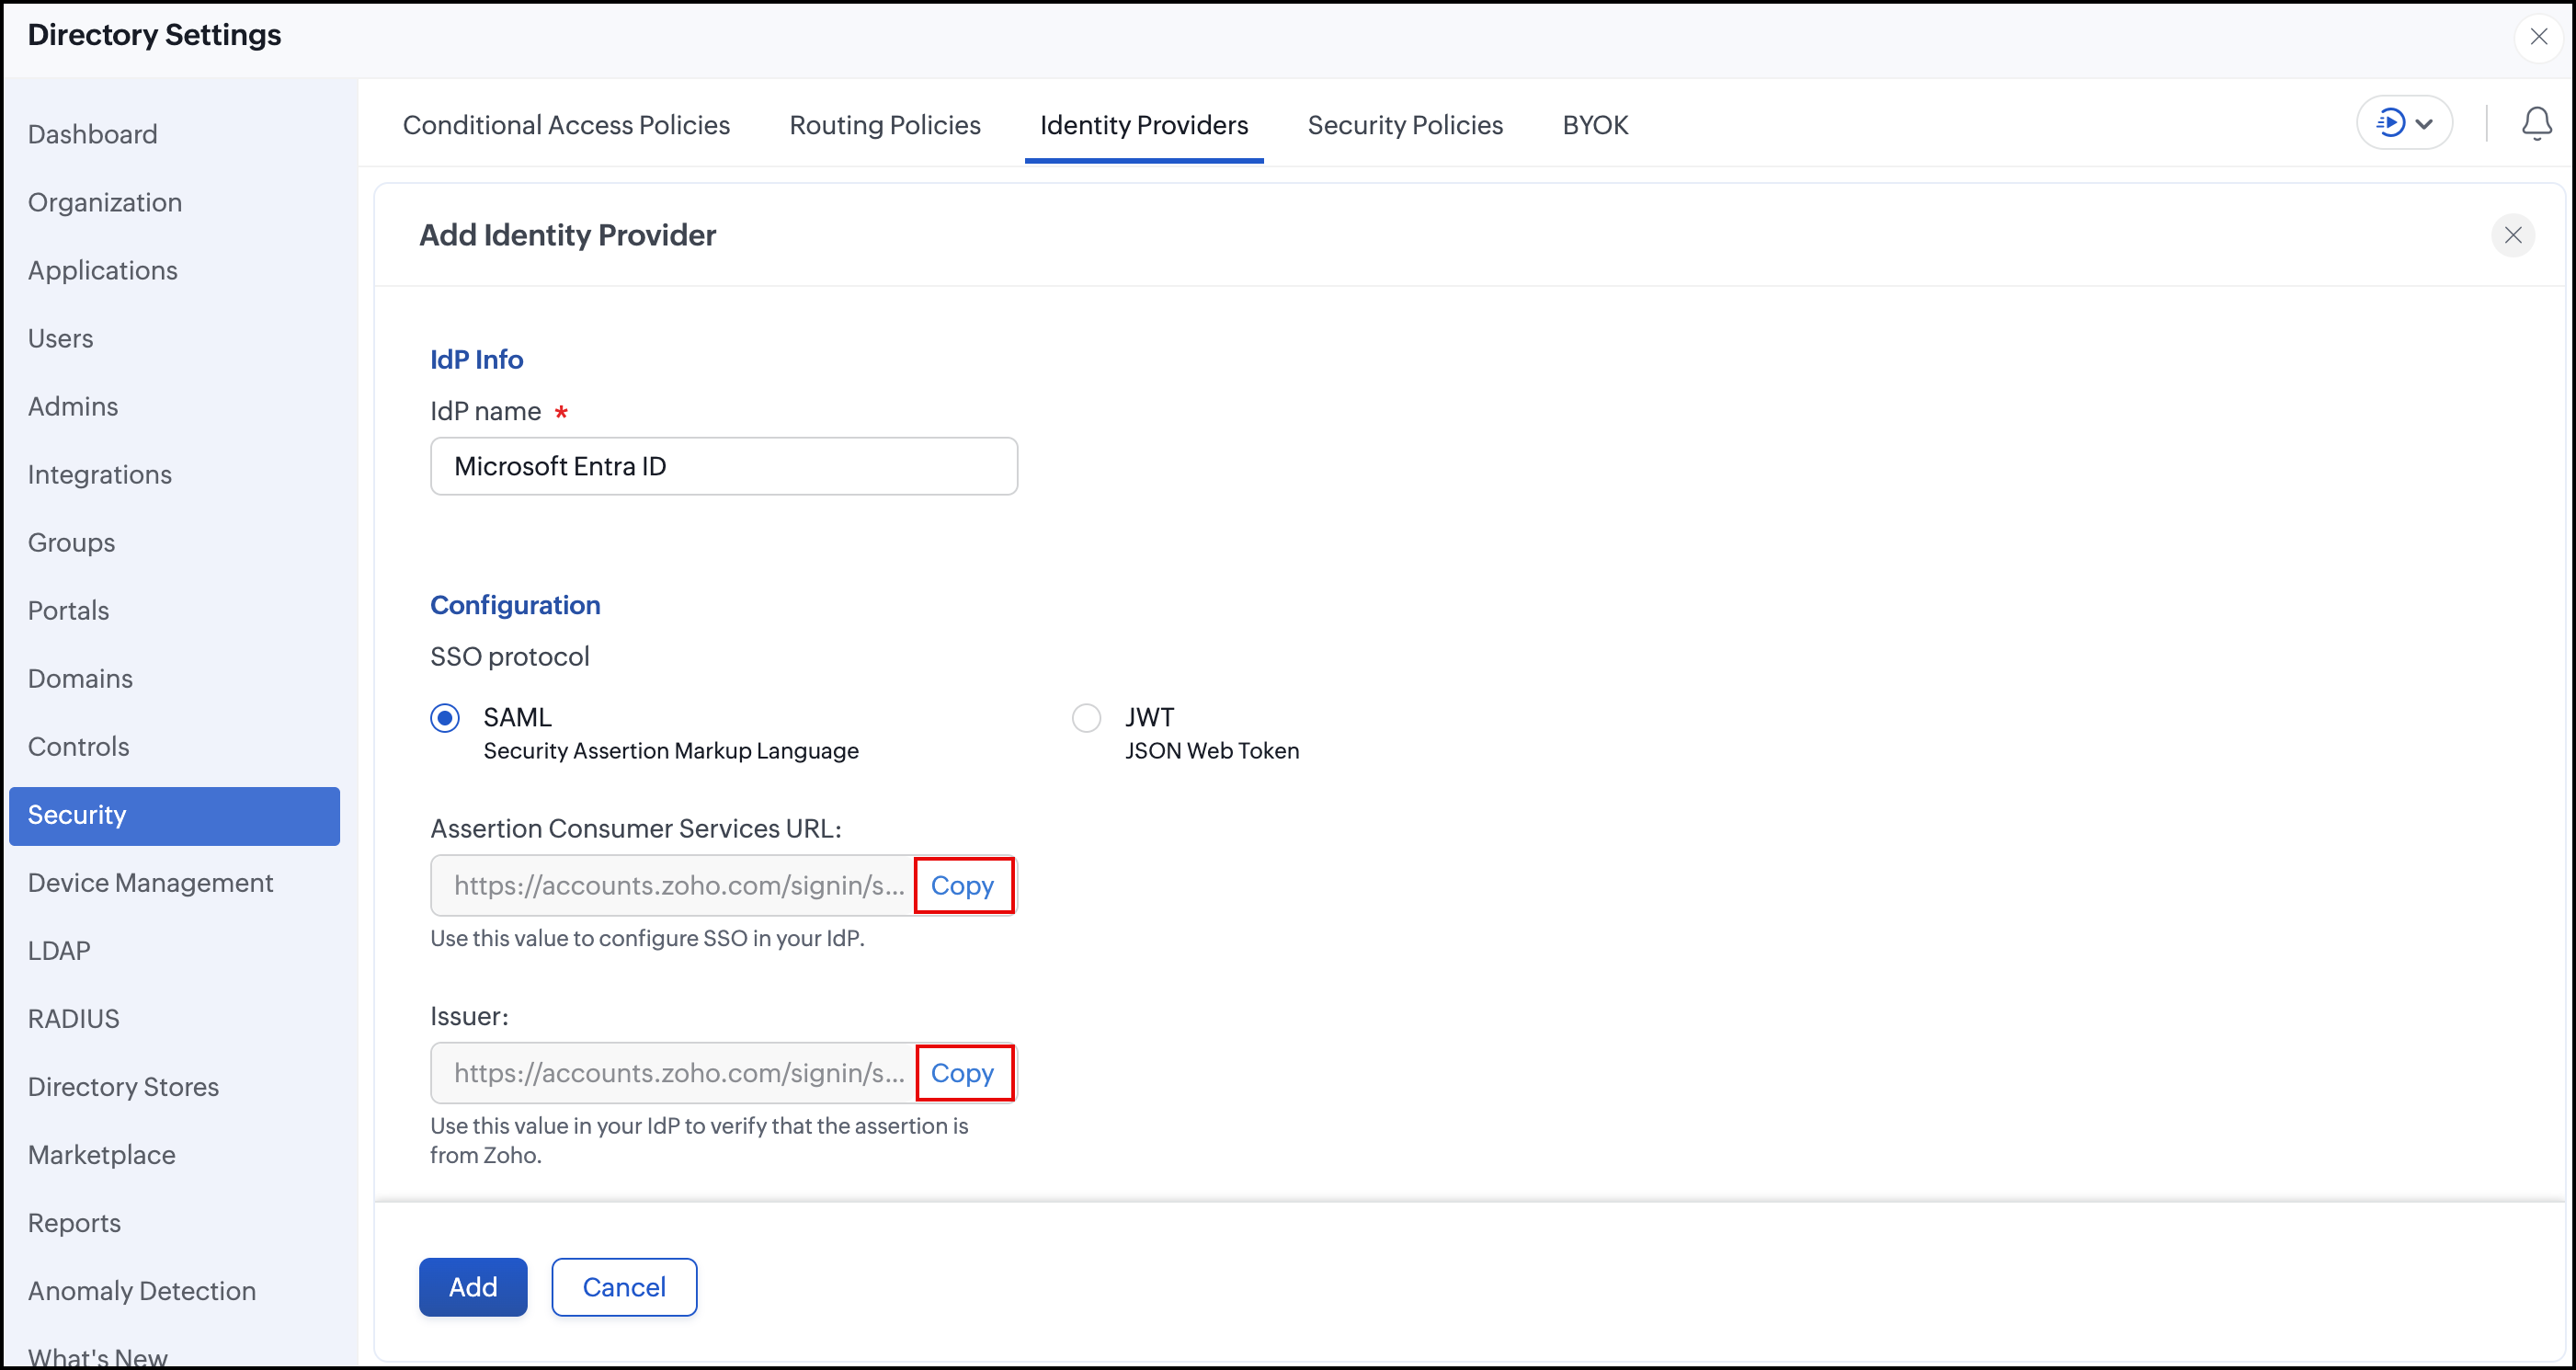Go to the Security Policies tab

(x=1405, y=125)
